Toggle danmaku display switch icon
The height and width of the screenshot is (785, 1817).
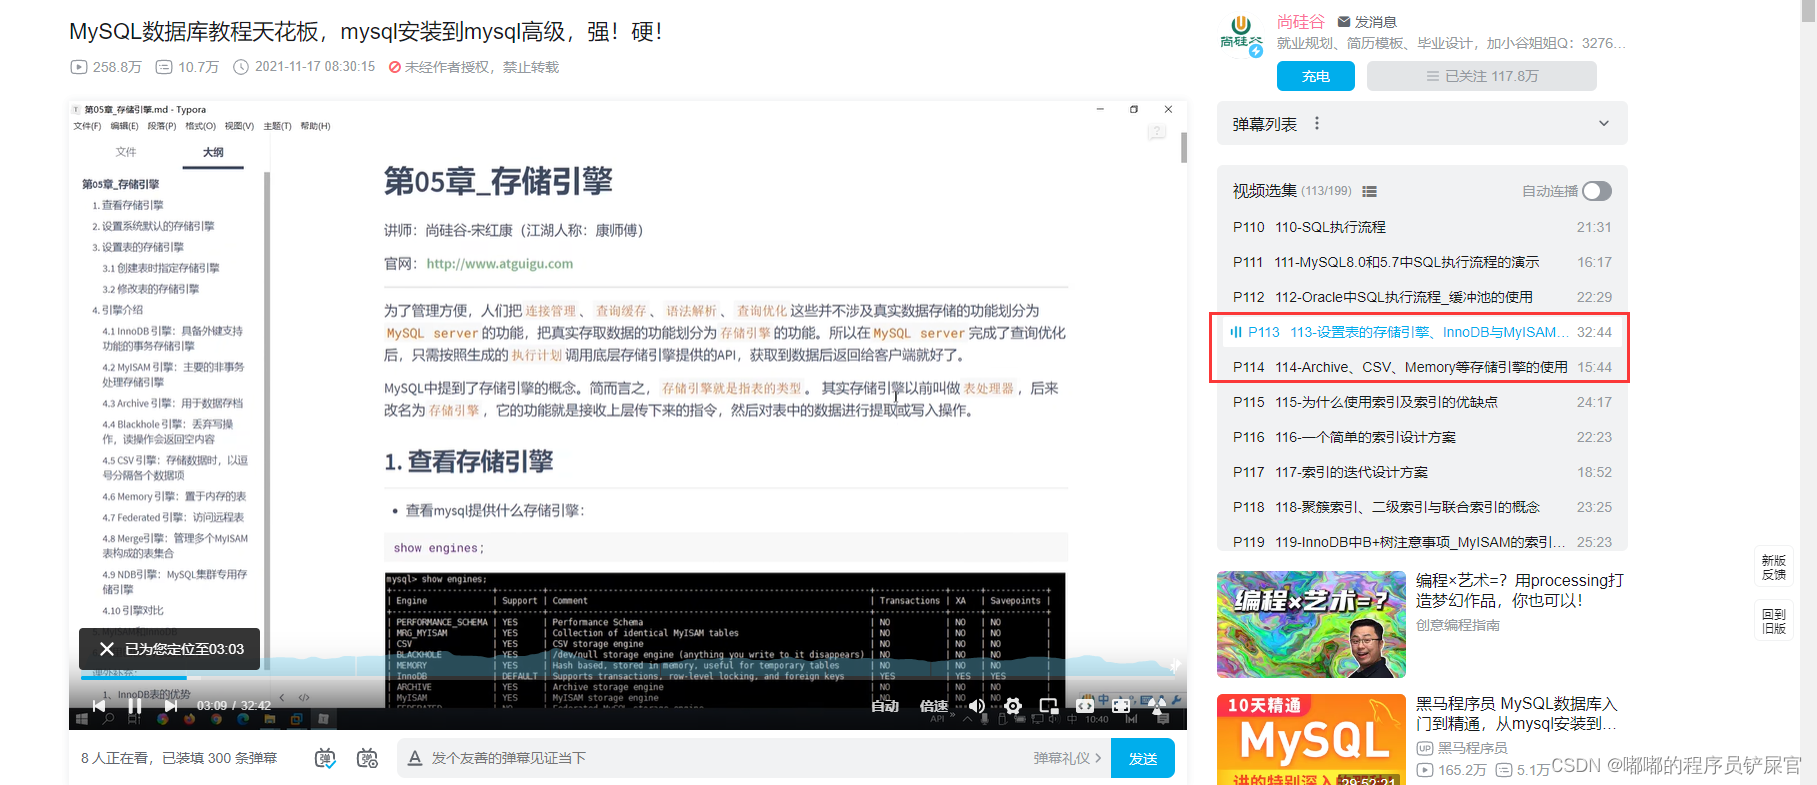point(325,758)
